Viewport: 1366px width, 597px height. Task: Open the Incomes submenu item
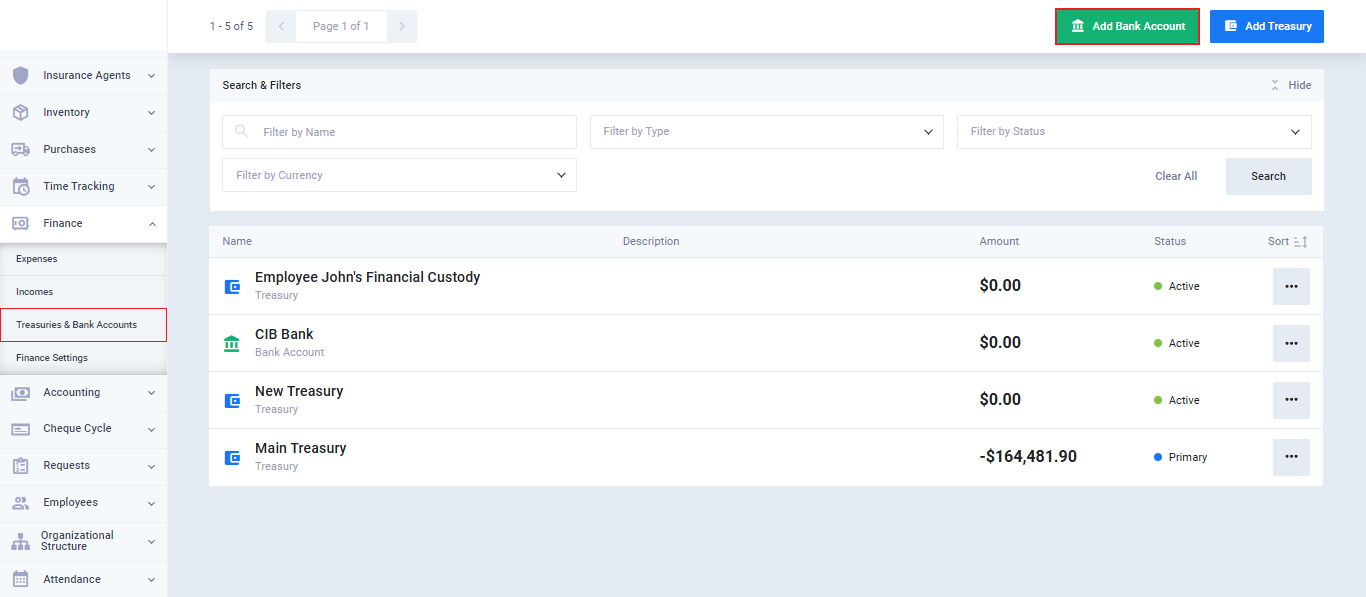[x=83, y=292]
